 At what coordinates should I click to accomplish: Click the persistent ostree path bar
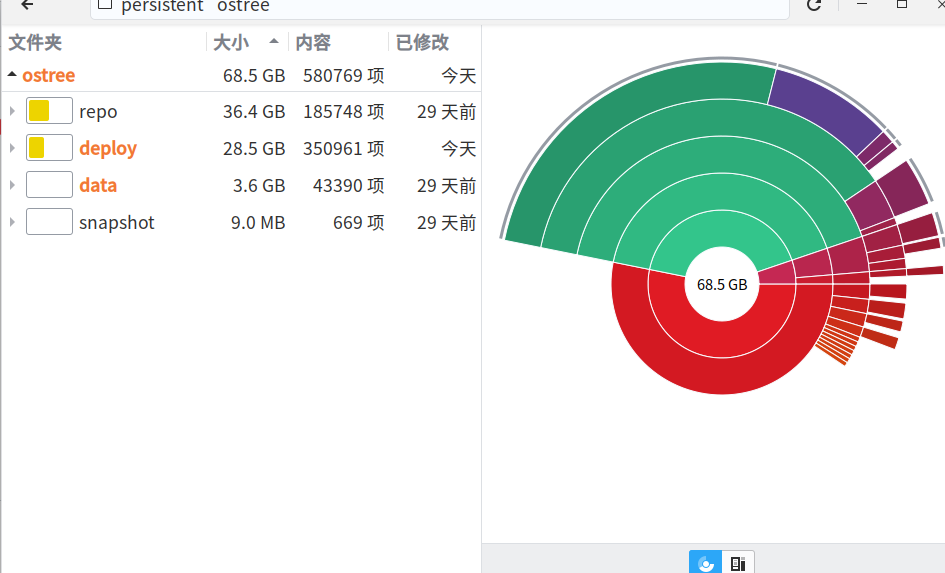(440, 7)
